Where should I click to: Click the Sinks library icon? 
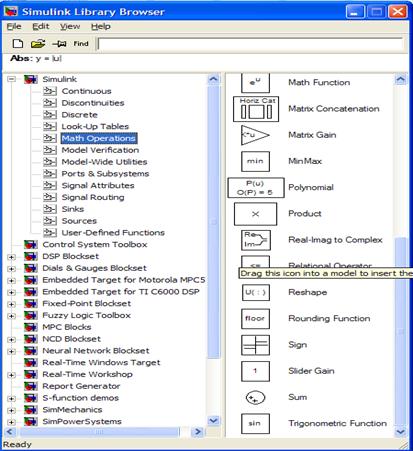point(50,209)
